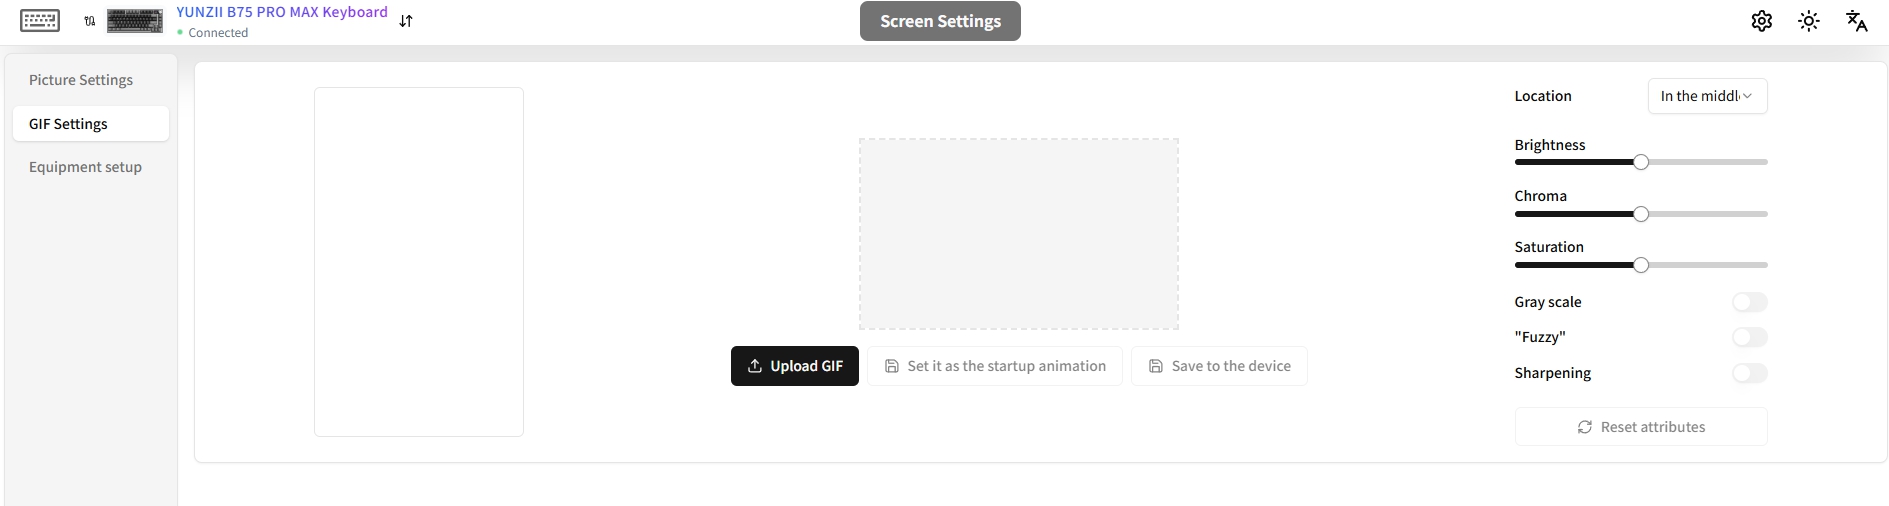Viewport: 1889px width, 506px height.
Task: Enable the Sharpening toggle
Action: click(x=1750, y=373)
